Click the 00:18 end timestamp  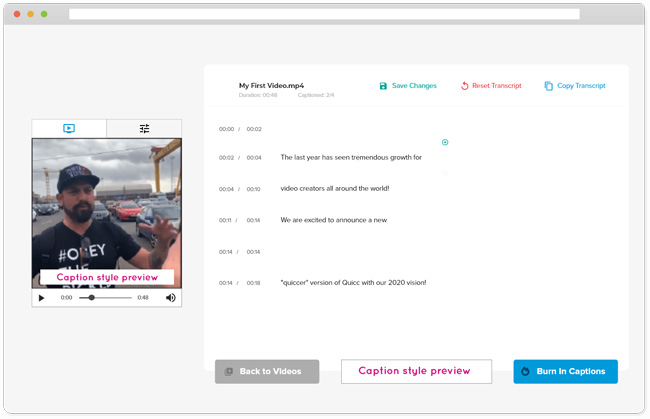[253, 283]
